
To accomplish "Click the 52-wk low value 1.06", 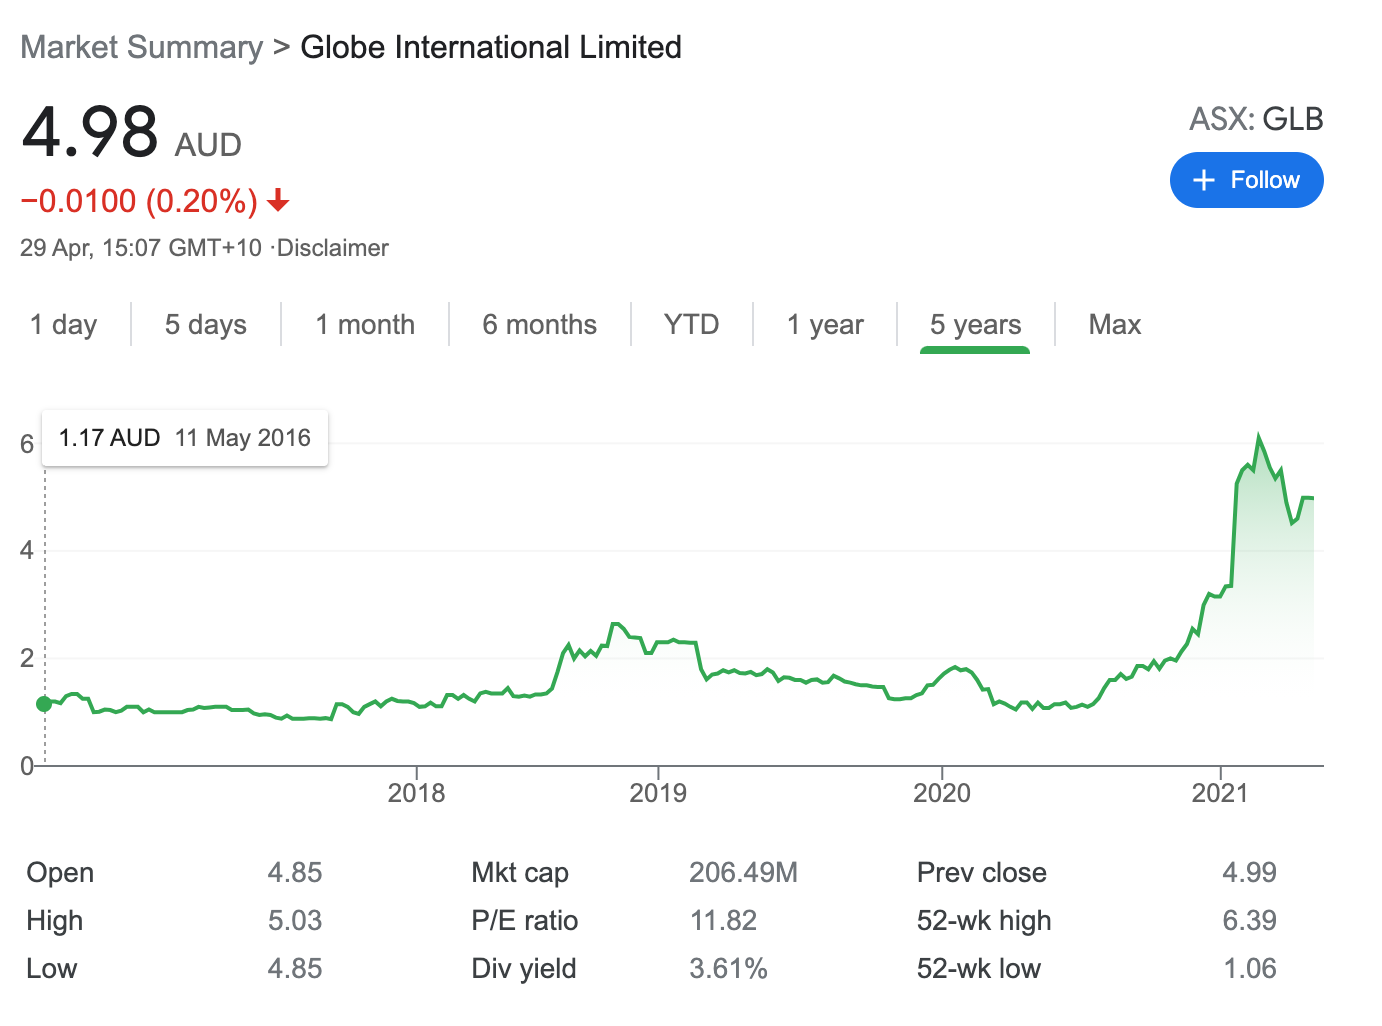I will (x=1250, y=968).
